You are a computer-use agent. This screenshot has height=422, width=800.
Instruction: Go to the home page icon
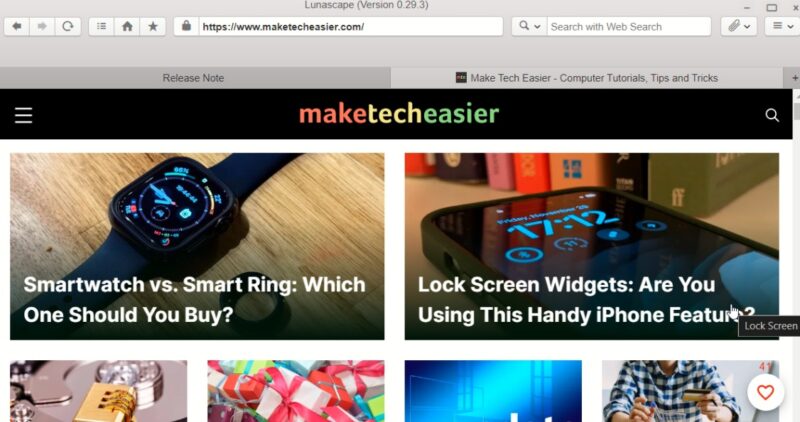pyautogui.click(x=127, y=27)
